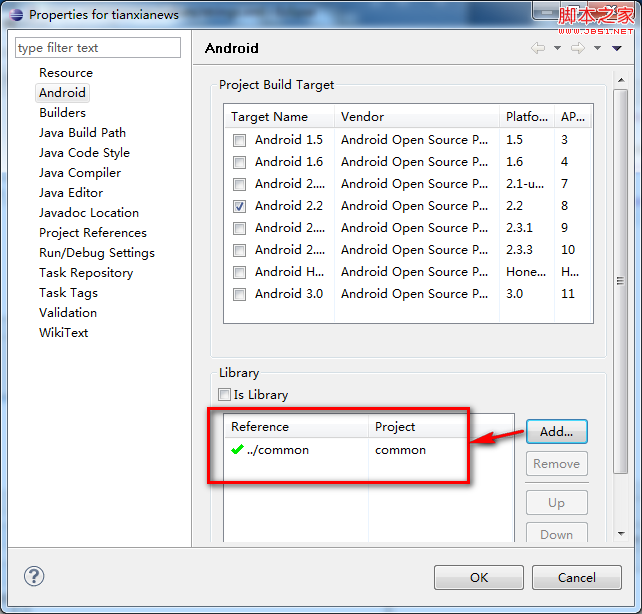The image size is (642, 614).
Task: Open the Java Build Path page
Action: (82, 133)
